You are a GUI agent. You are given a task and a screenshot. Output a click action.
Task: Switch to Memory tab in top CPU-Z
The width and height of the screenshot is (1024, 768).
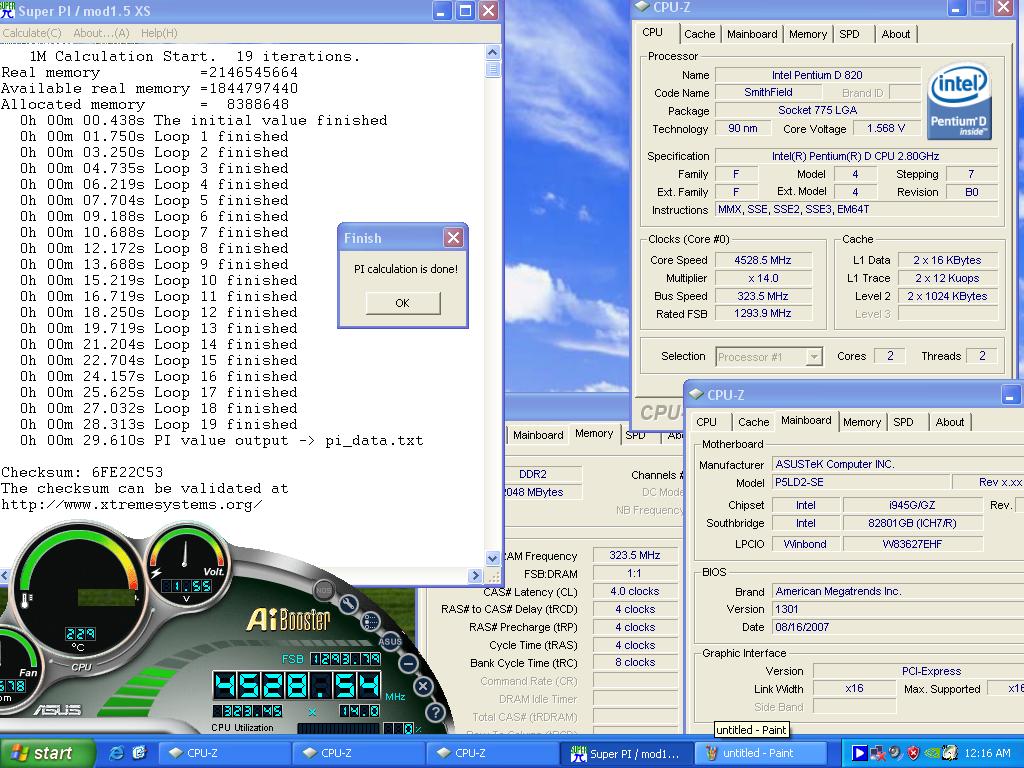coord(807,34)
